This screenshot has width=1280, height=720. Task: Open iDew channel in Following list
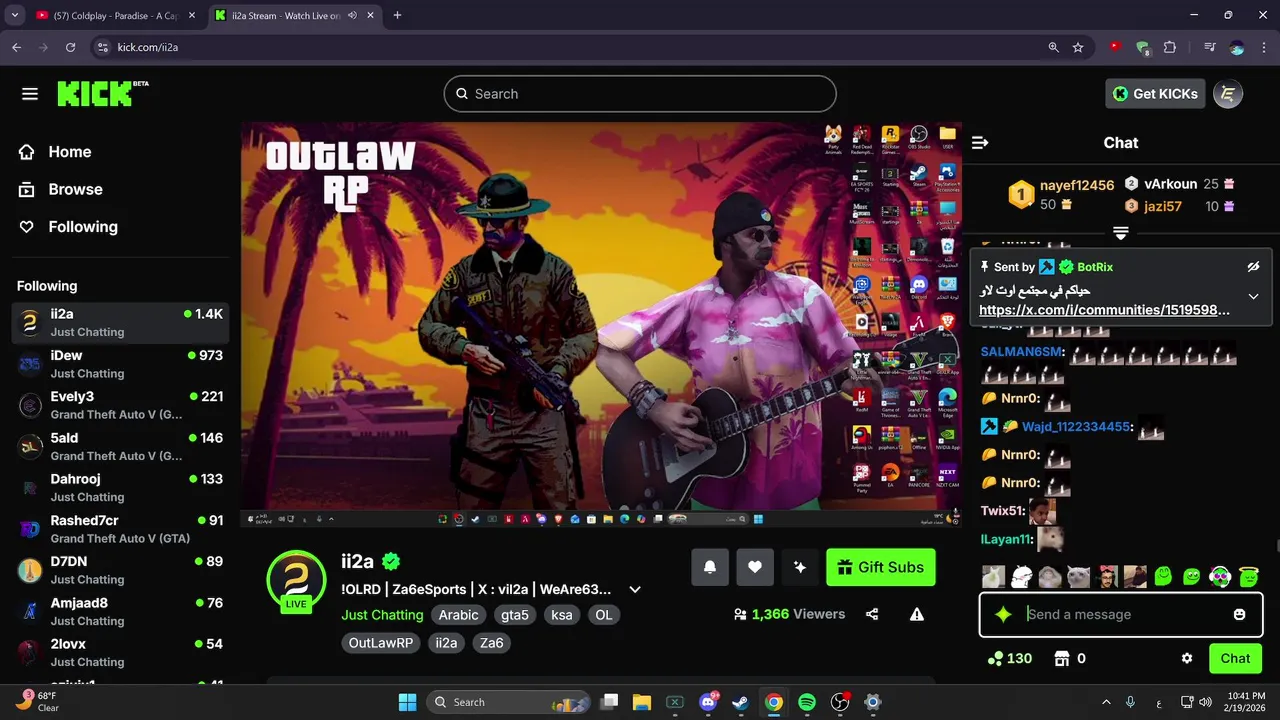tap(120, 364)
